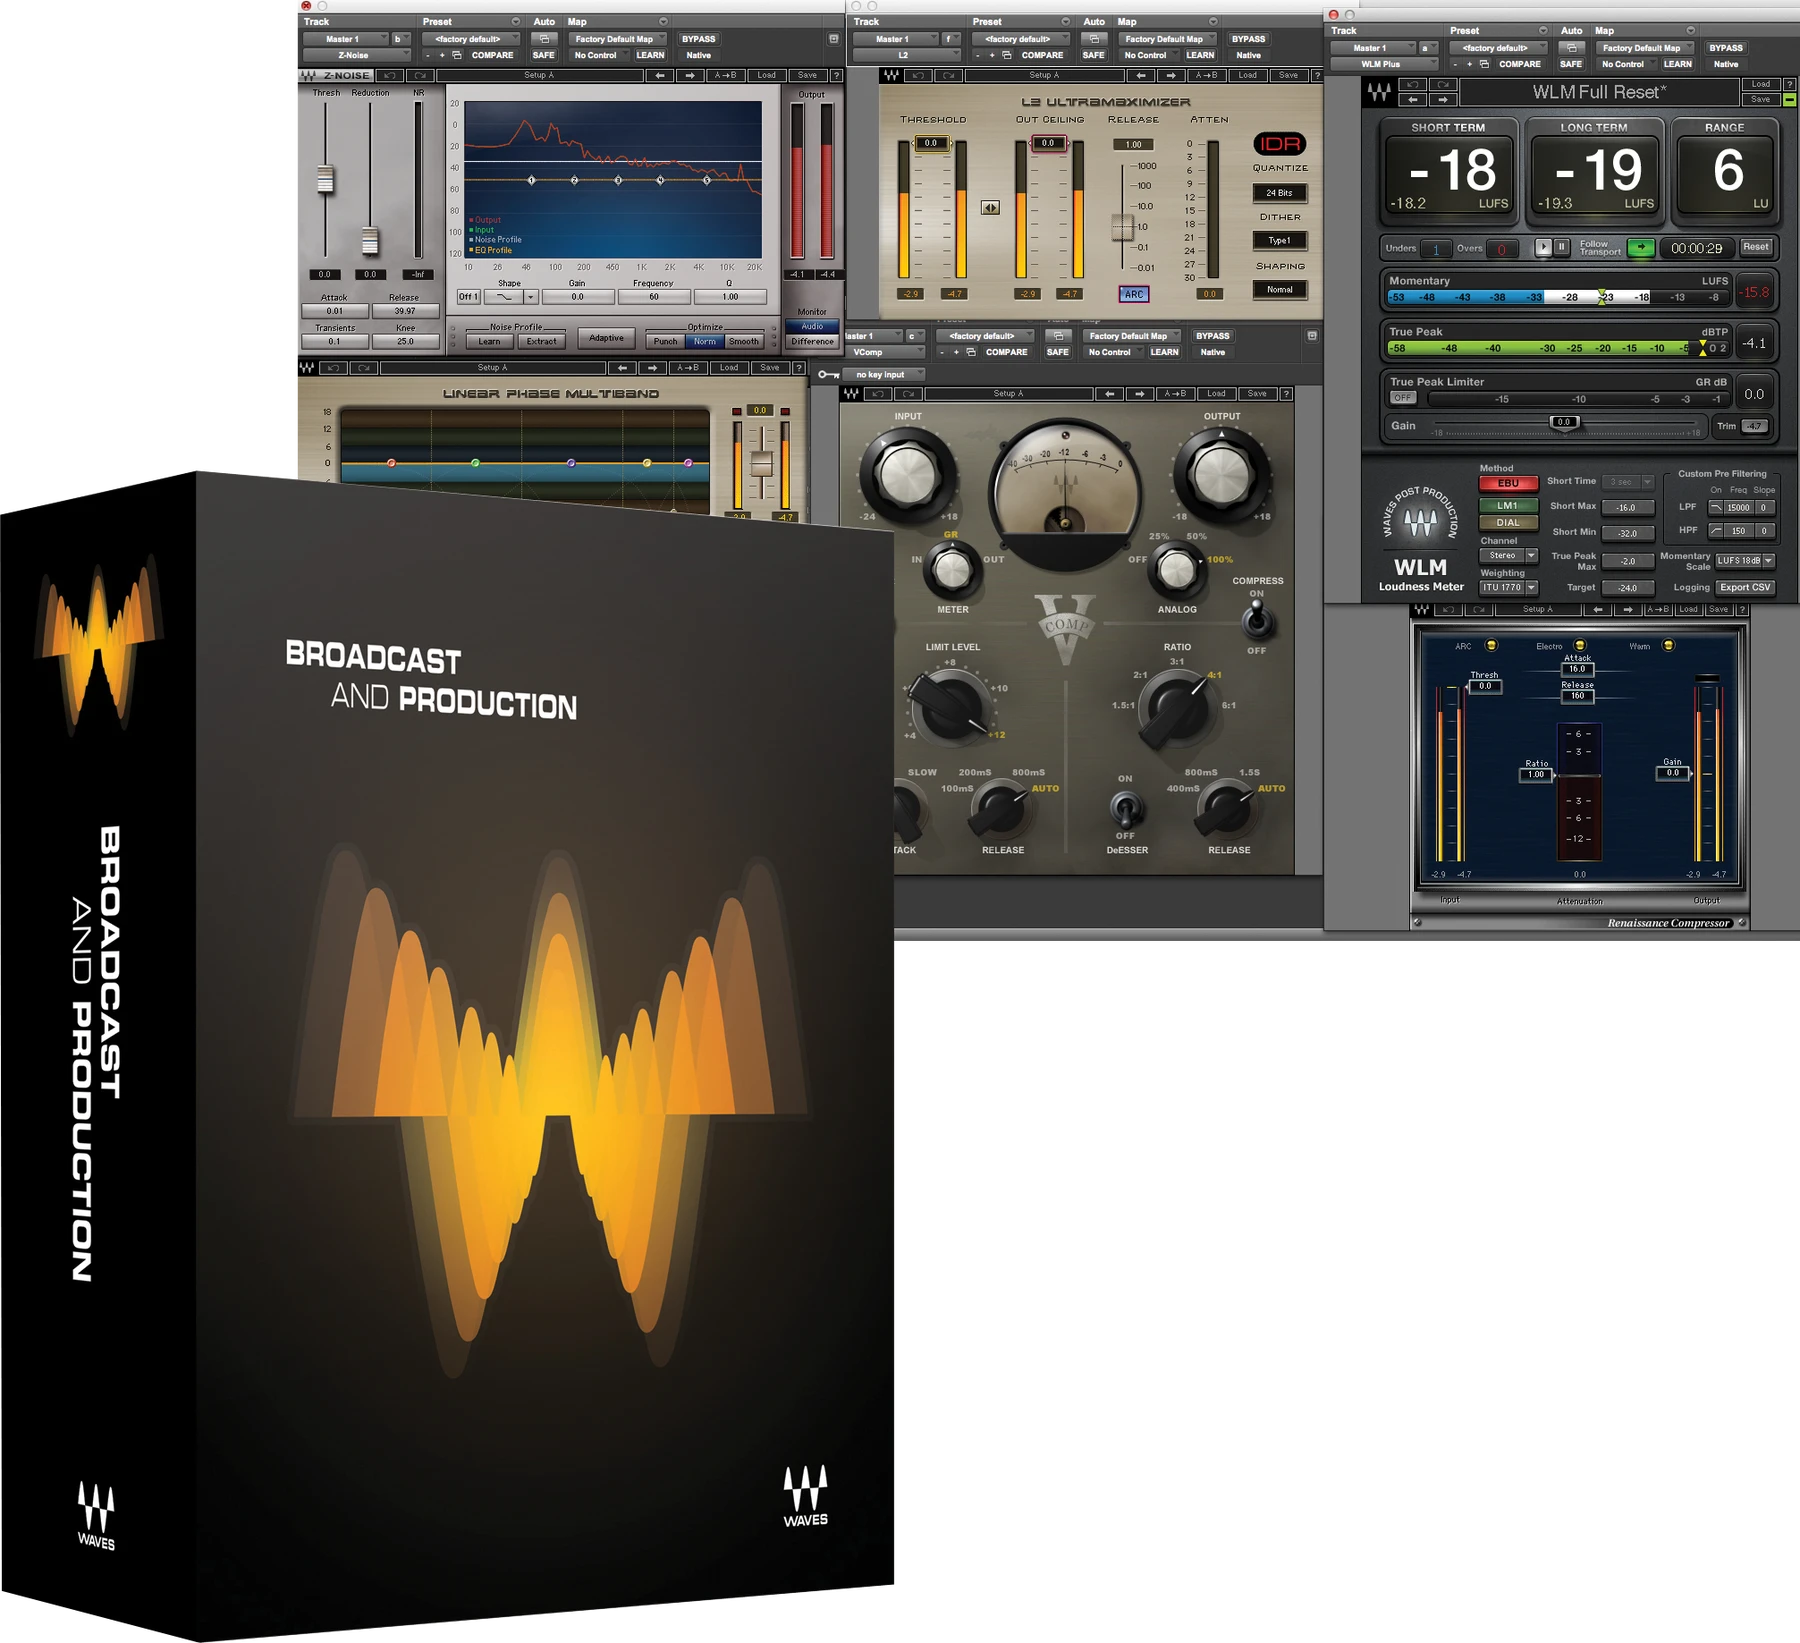The width and height of the screenshot is (1800, 1643).
Task: Click the help question mark in WLM toolbar
Action: pyautogui.click(x=1789, y=84)
